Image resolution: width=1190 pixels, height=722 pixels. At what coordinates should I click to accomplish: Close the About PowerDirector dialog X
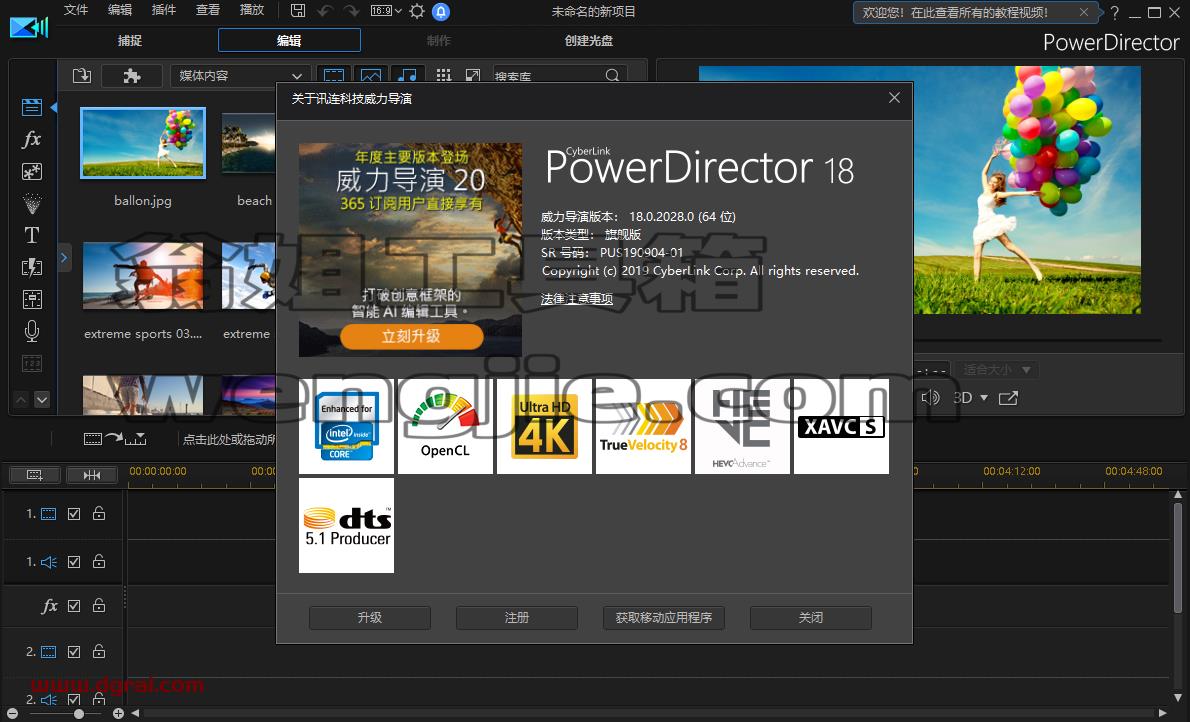tap(894, 98)
